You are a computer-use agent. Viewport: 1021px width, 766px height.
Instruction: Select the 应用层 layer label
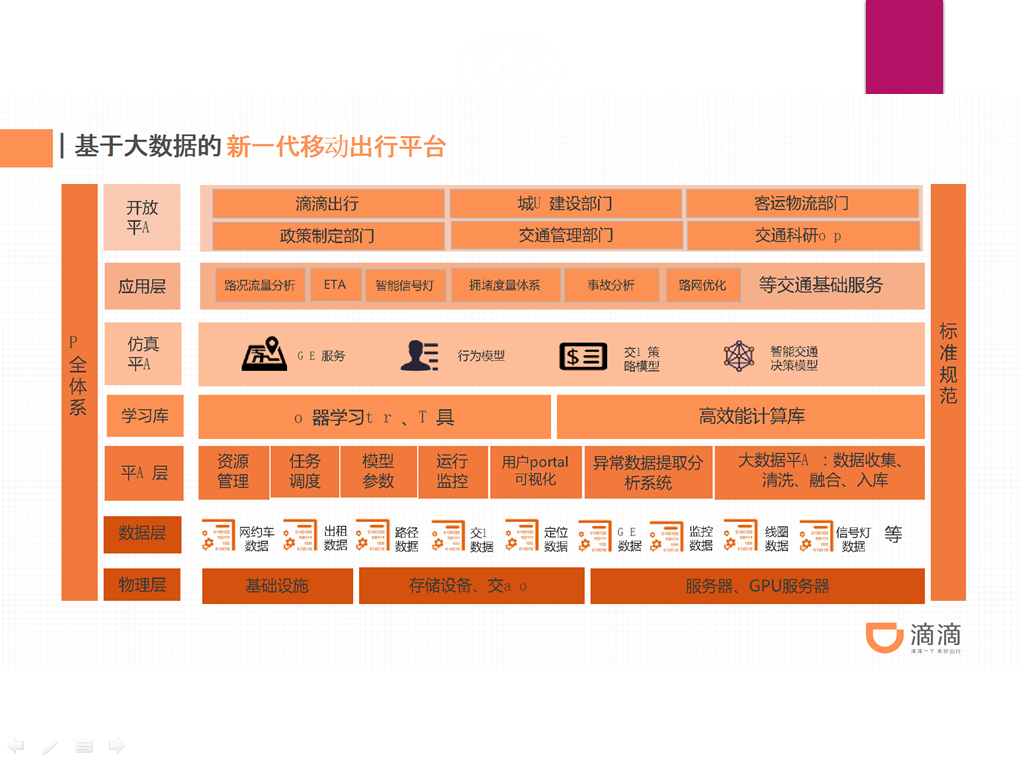(142, 286)
